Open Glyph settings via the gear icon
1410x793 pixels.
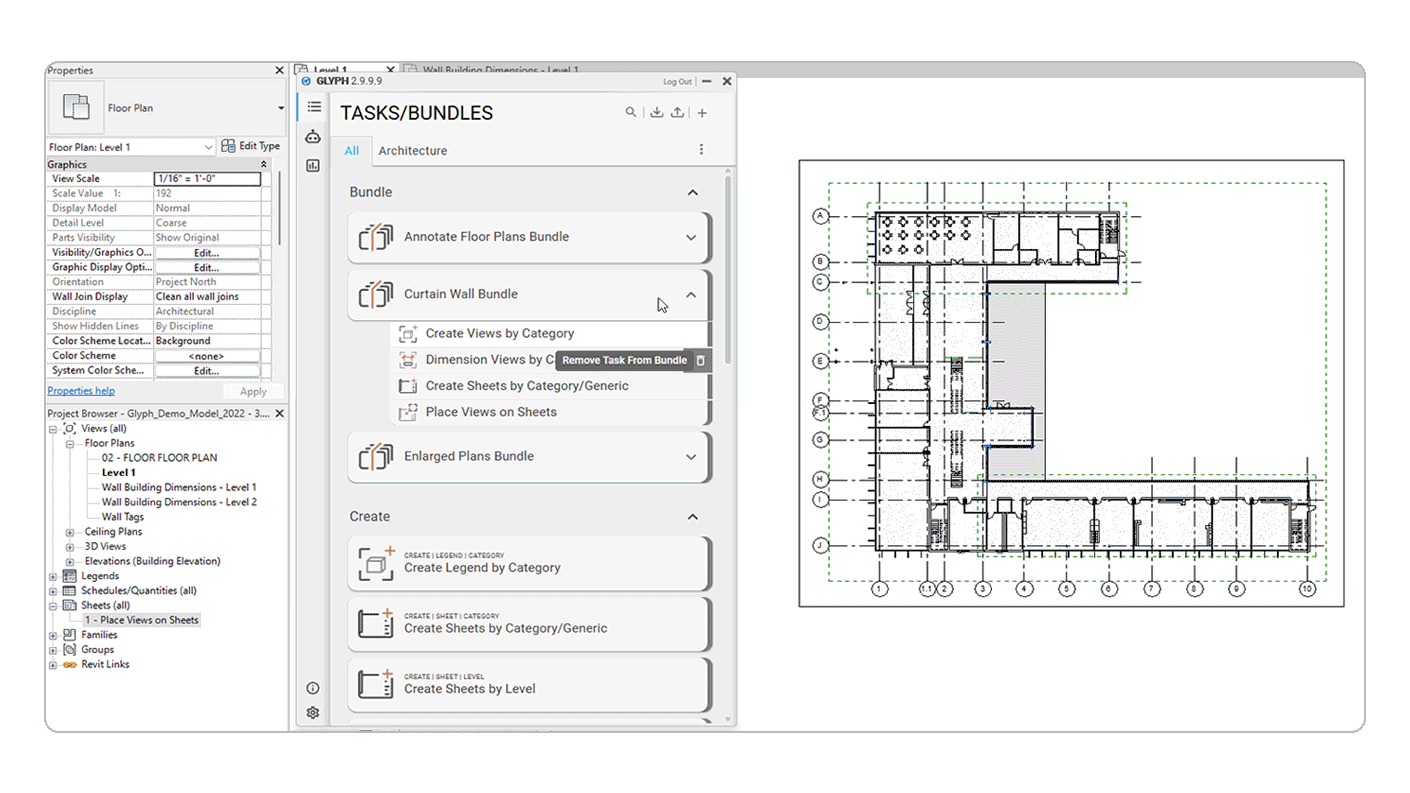(313, 712)
